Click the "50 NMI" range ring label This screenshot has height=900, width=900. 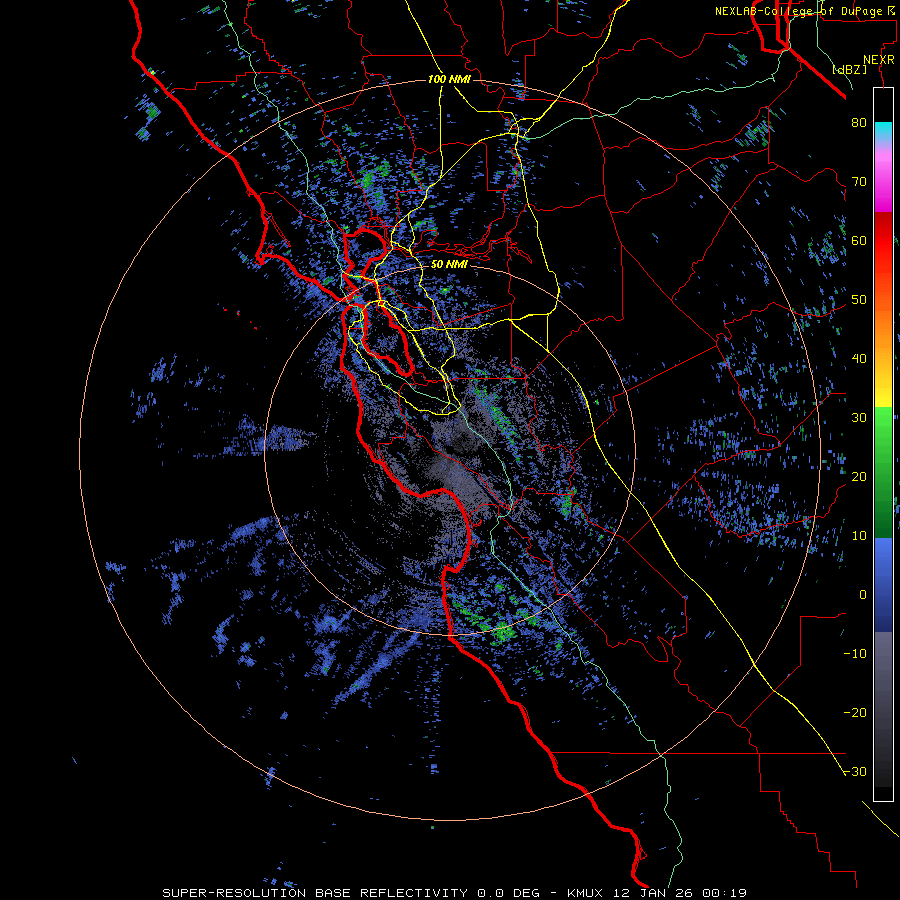click(449, 265)
